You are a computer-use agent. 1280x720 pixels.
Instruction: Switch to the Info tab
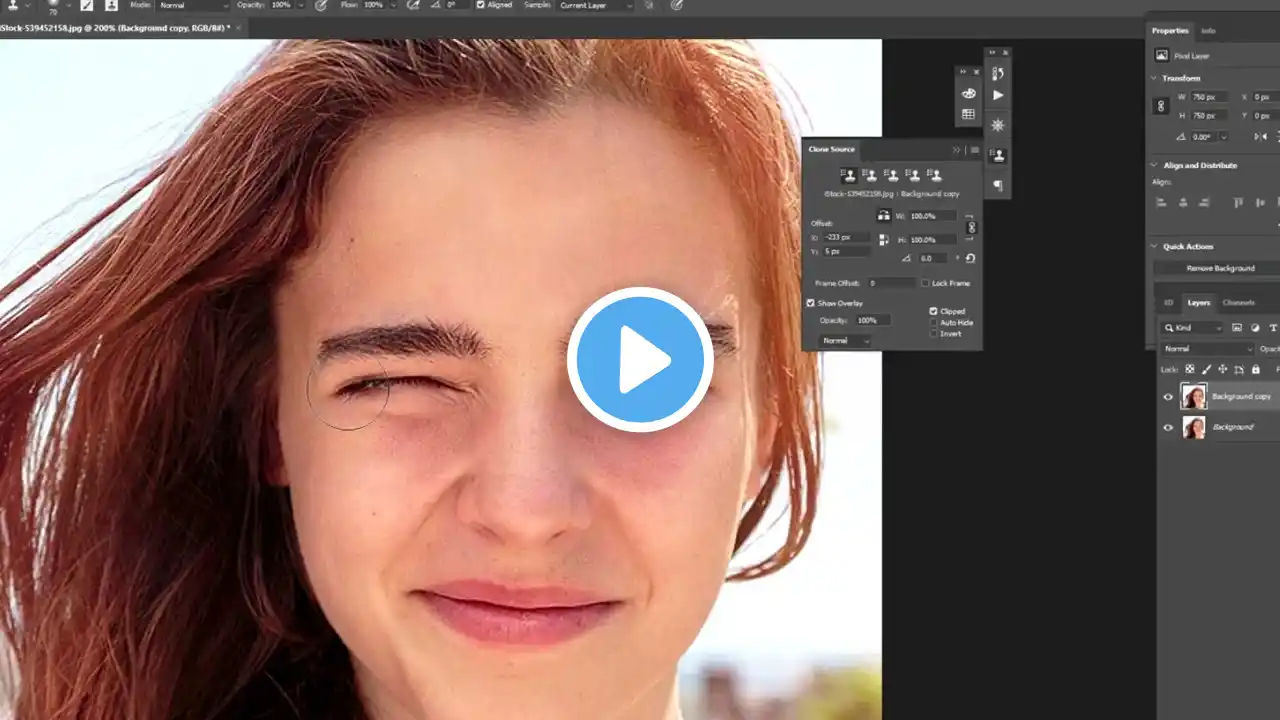[x=1208, y=30]
